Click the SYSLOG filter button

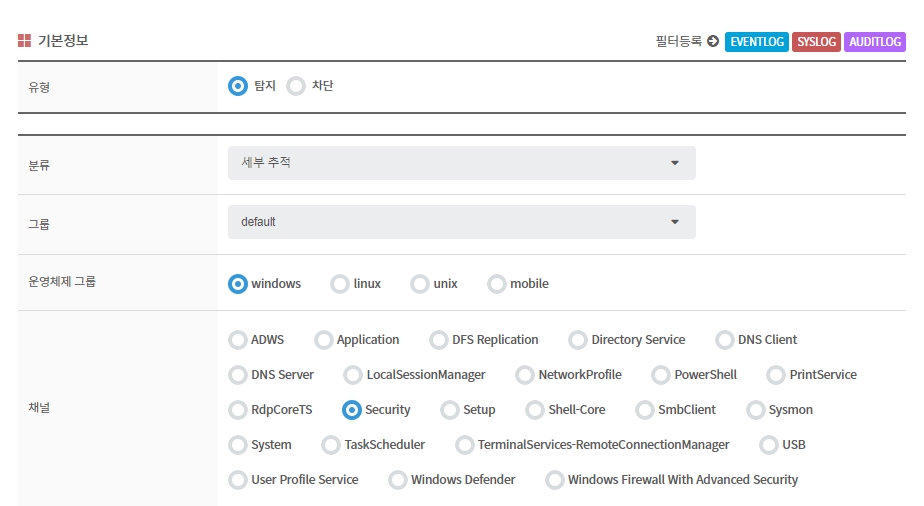[x=816, y=42]
